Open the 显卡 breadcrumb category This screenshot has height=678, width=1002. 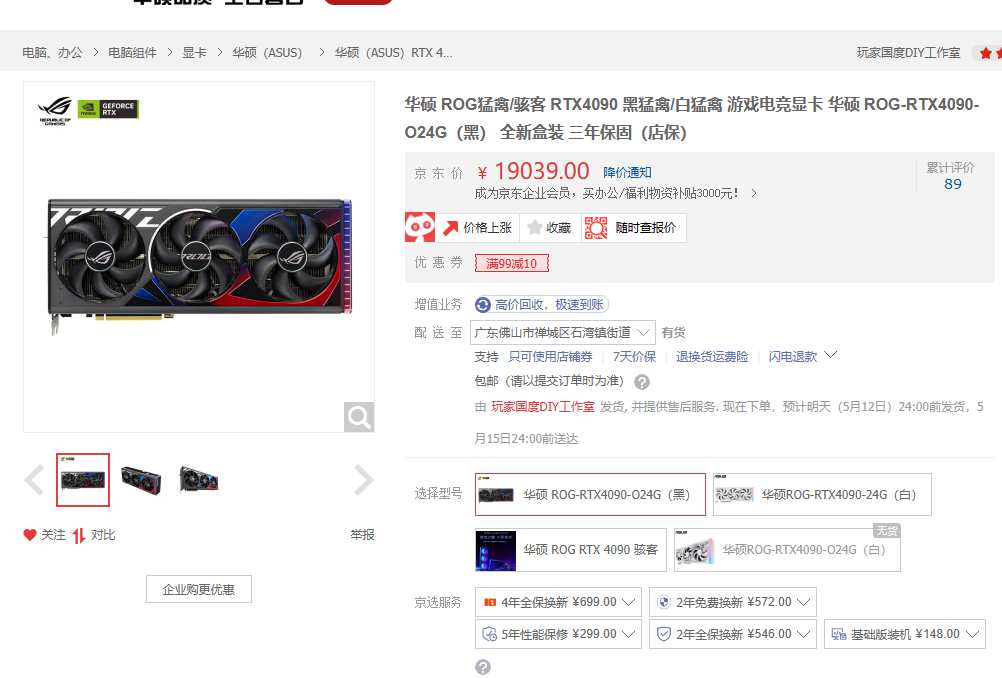194,53
